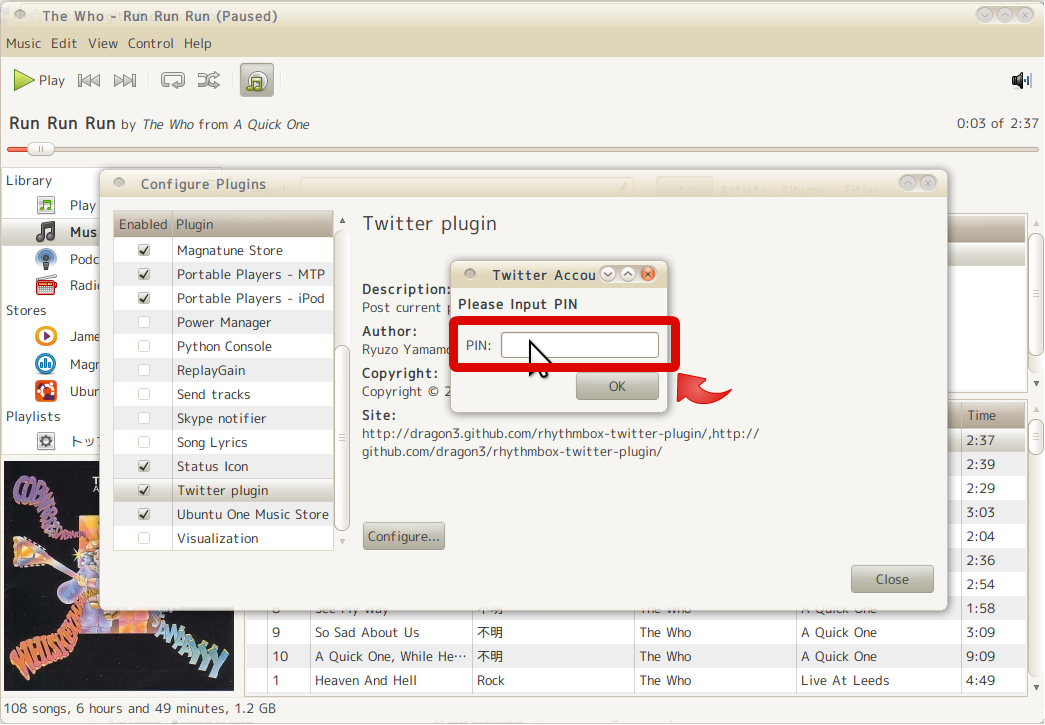Open the Magnatune store icon
This screenshot has height=725, width=1045.
tap(45, 364)
